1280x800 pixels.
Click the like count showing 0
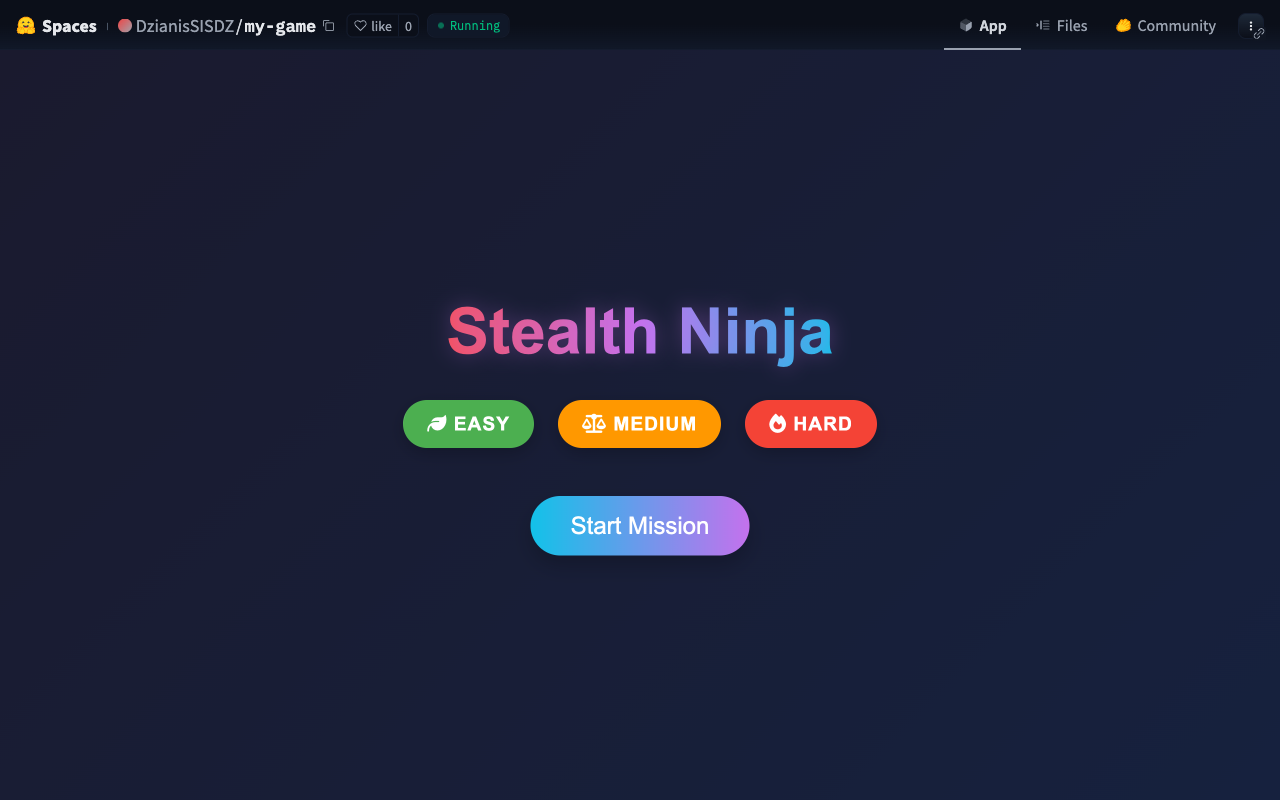coord(408,26)
